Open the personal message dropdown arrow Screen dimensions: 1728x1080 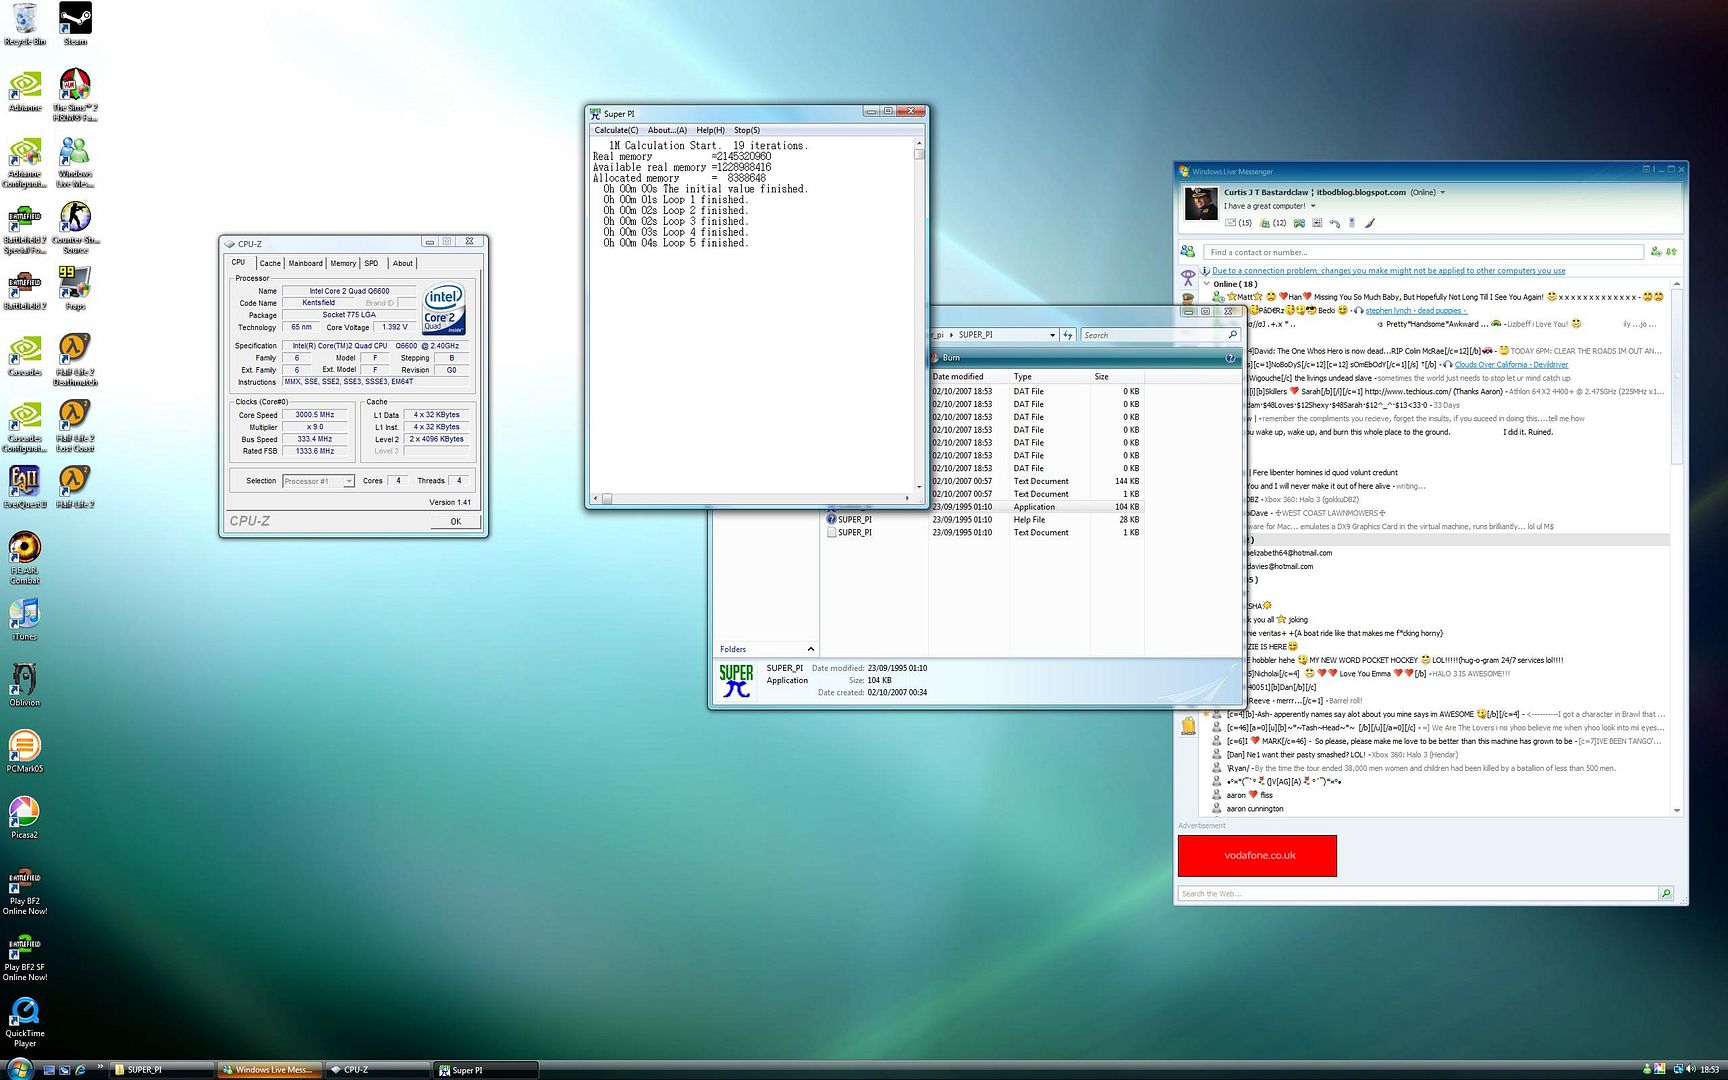[x=1313, y=206]
